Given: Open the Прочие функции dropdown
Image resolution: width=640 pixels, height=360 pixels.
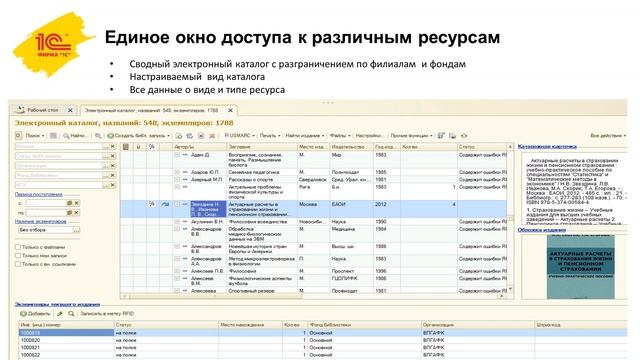Looking at the screenshot, I should 411,136.
